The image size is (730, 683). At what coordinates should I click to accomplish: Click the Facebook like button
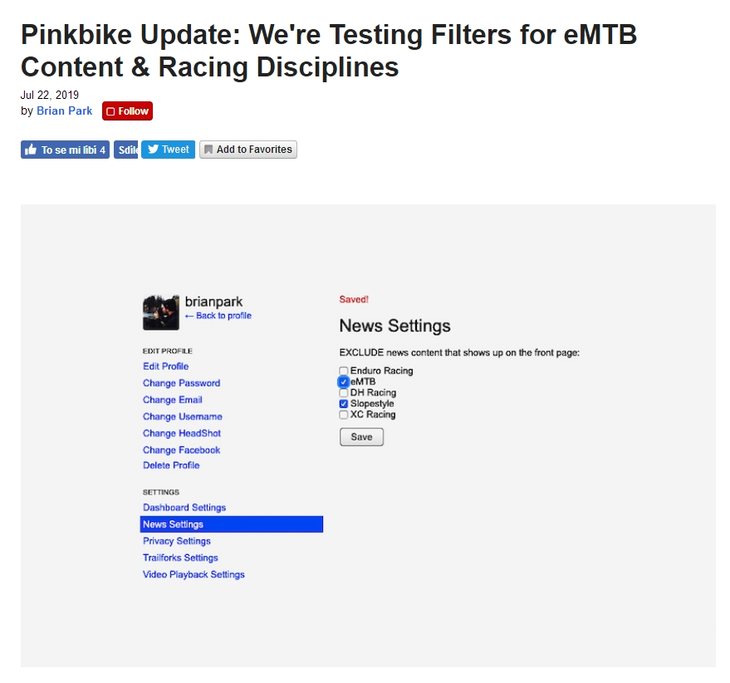tap(65, 150)
